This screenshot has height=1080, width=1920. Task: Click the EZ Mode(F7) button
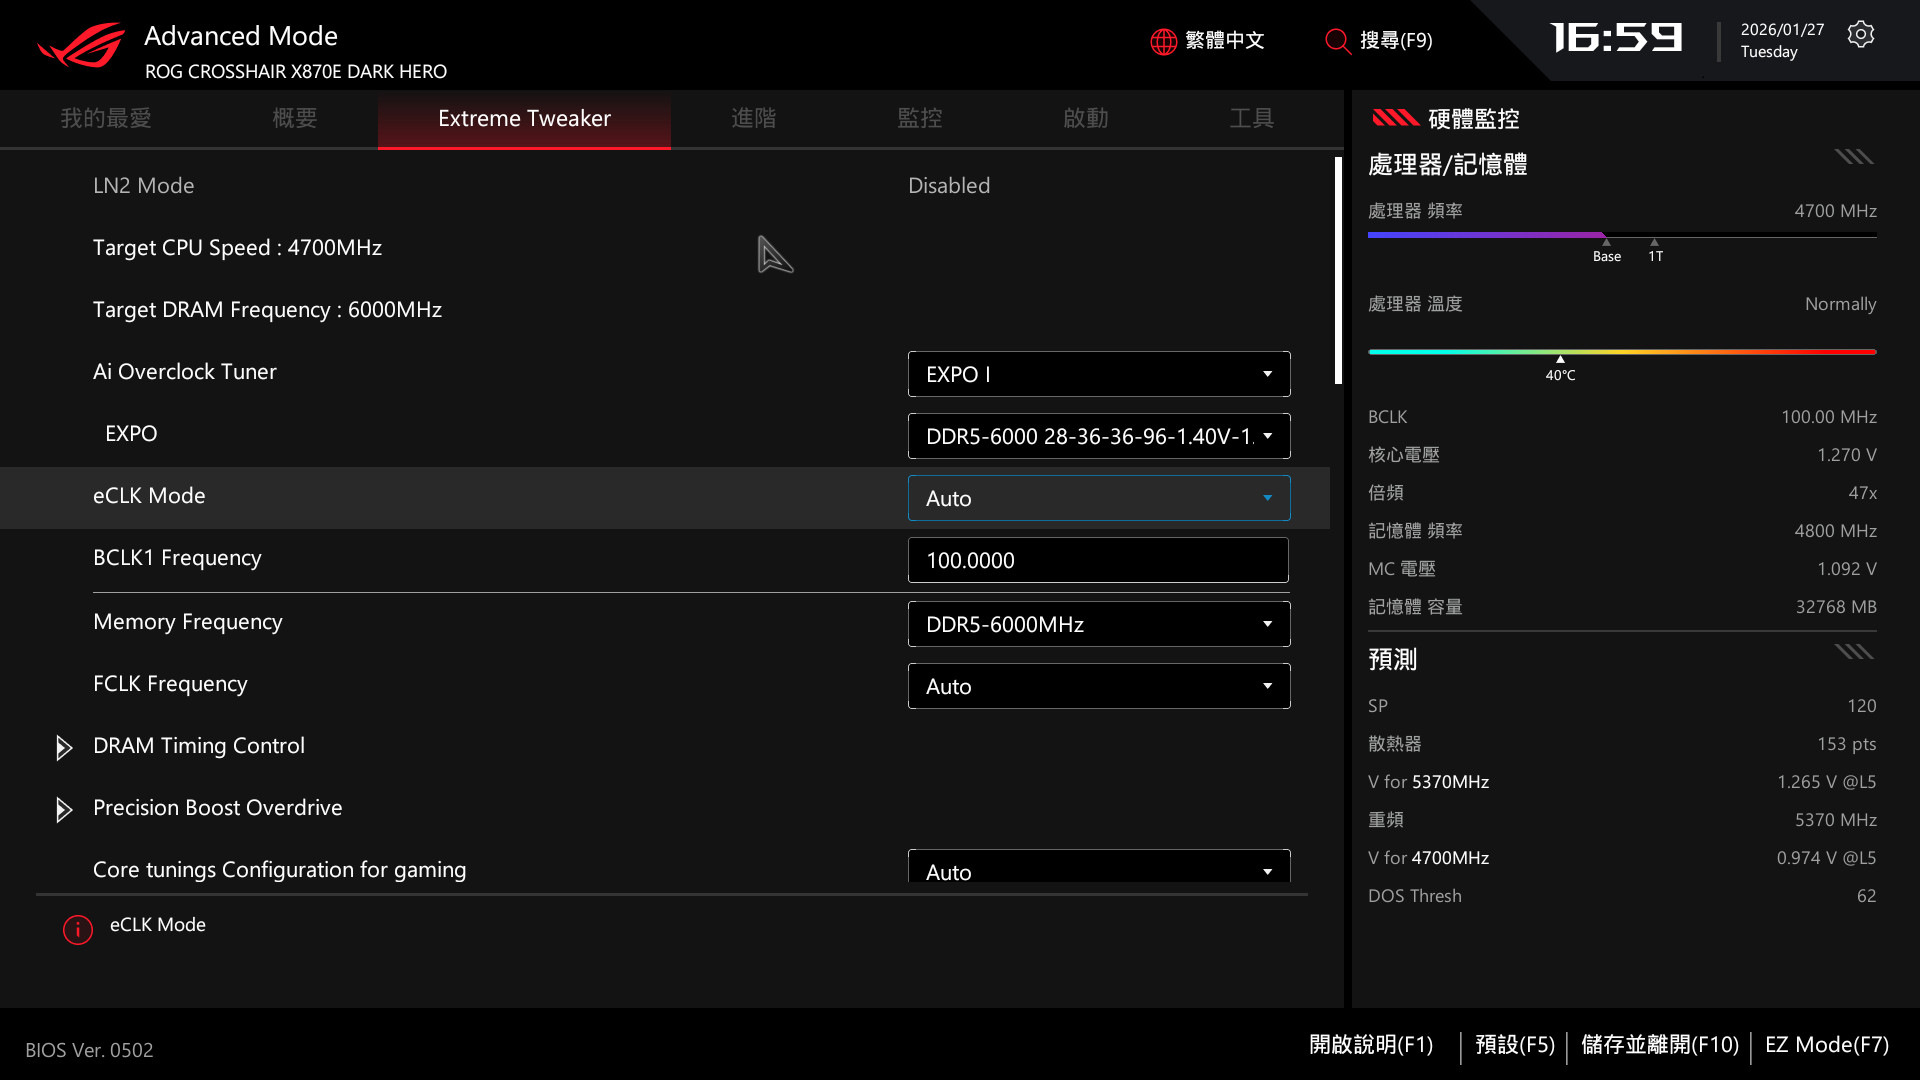(x=1826, y=1045)
